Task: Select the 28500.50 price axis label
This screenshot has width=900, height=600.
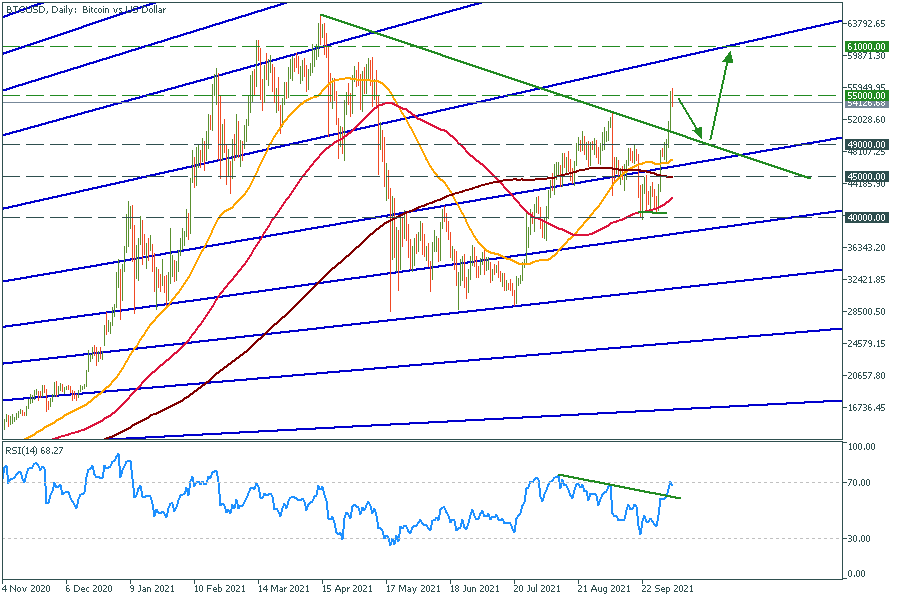Action: coord(866,312)
